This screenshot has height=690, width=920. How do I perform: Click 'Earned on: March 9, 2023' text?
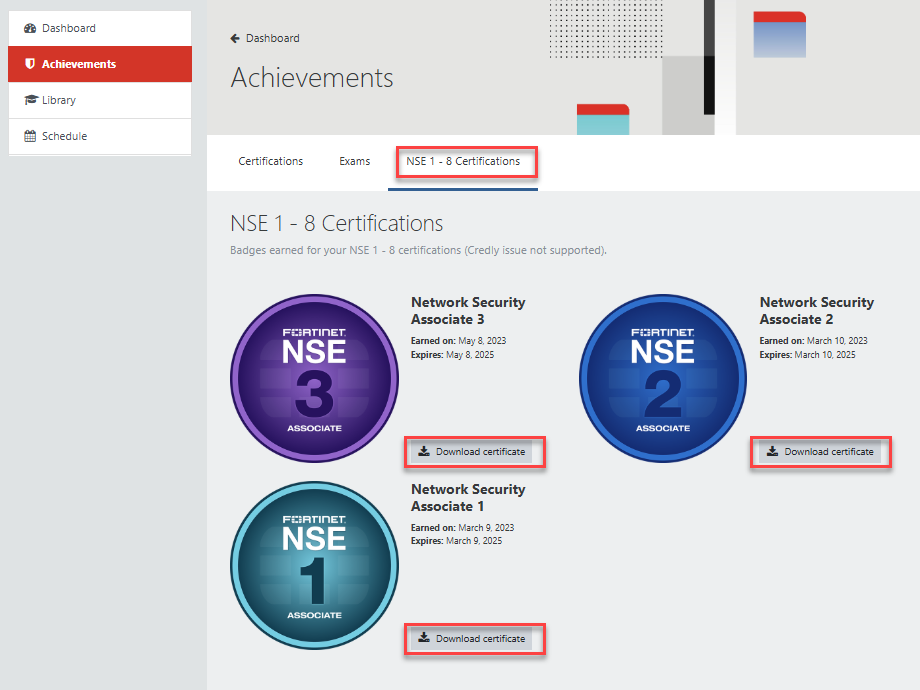(x=462, y=528)
